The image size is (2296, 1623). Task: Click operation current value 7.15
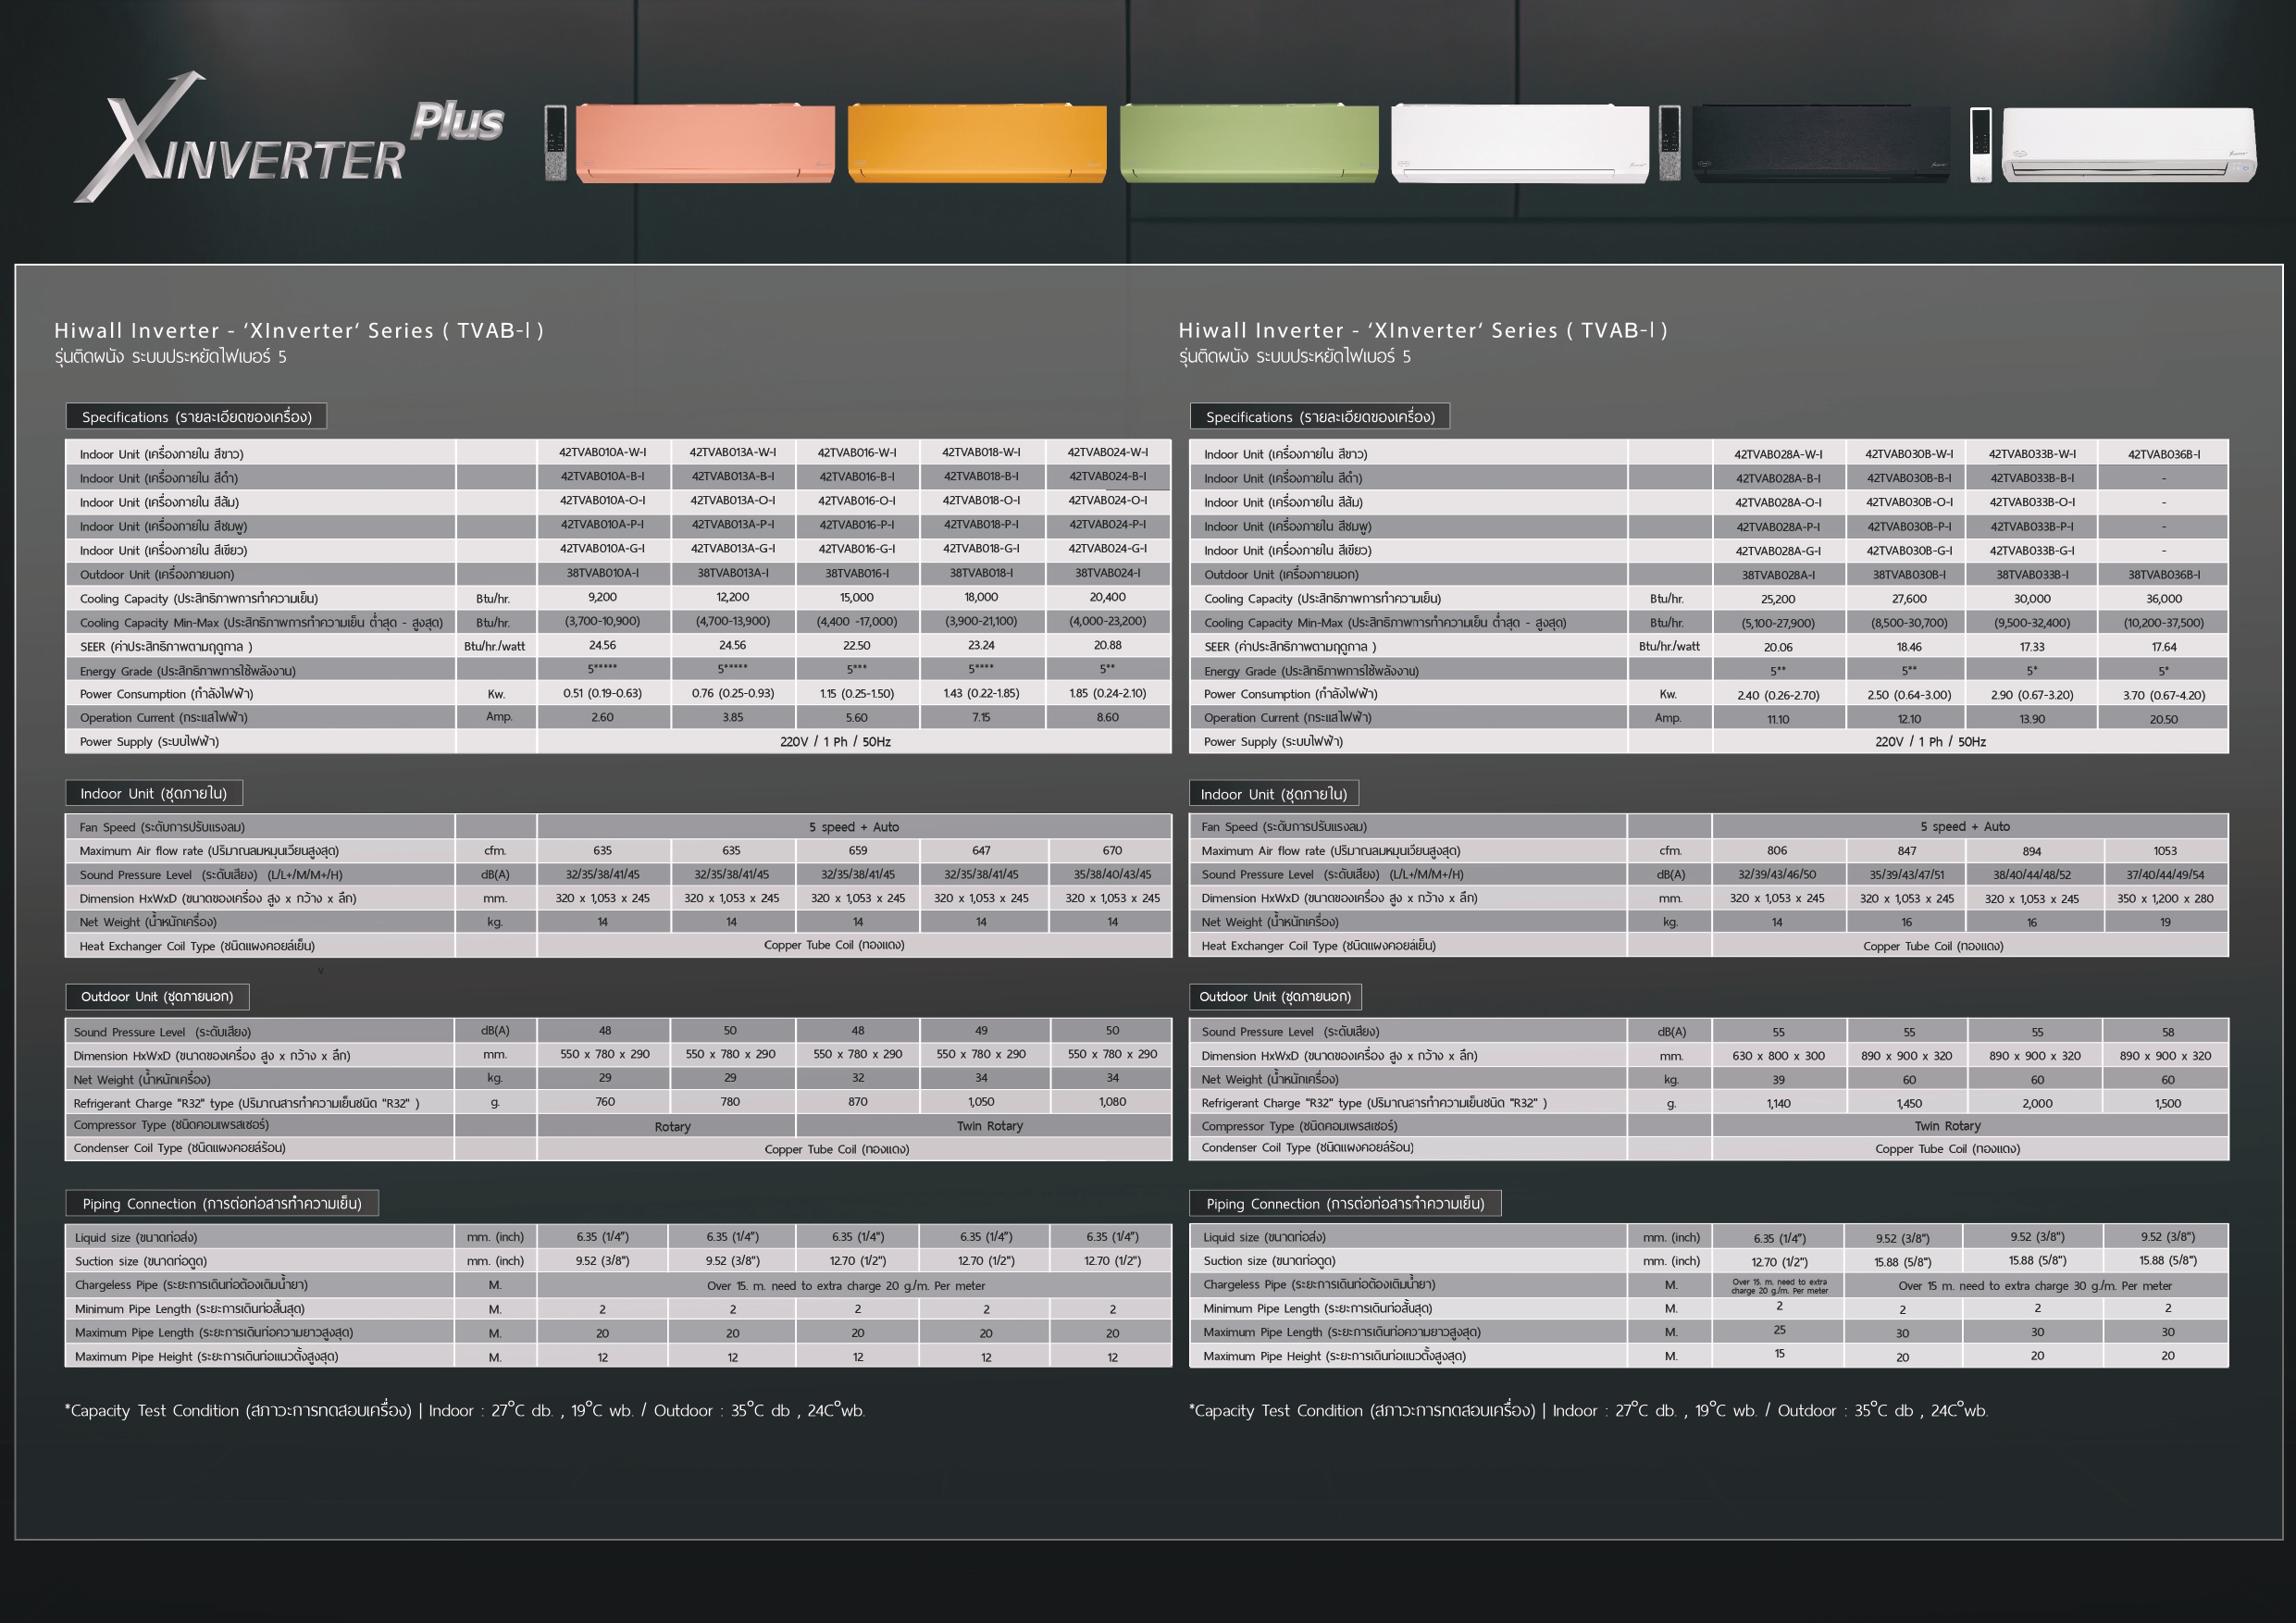click(981, 717)
